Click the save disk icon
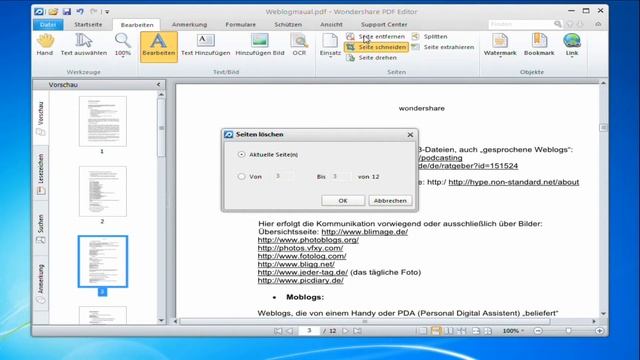The height and width of the screenshot is (360, 640). pos(67,12)
